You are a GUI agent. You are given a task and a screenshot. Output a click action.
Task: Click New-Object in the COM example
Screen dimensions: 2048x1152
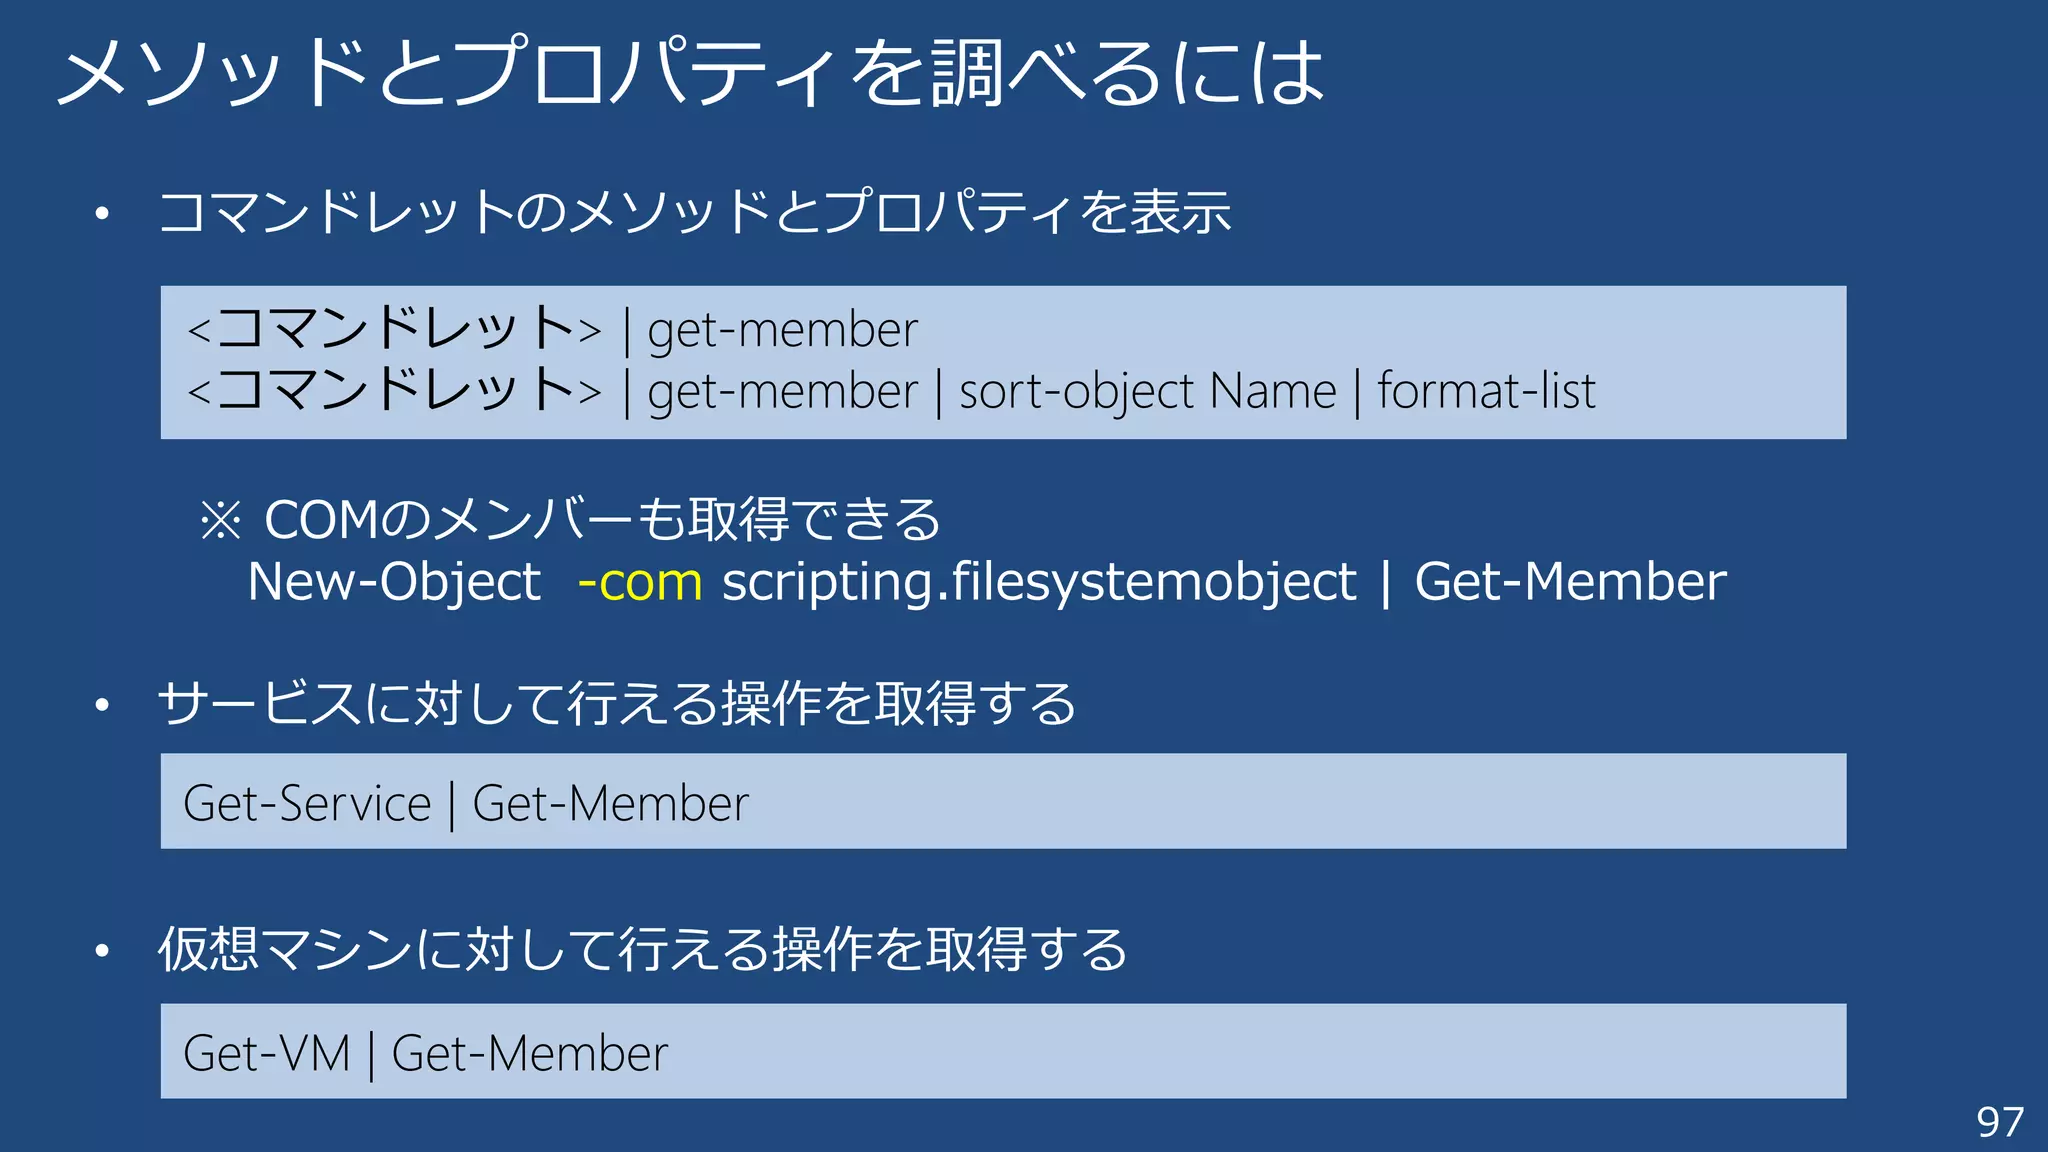click(x=394, y=582)
